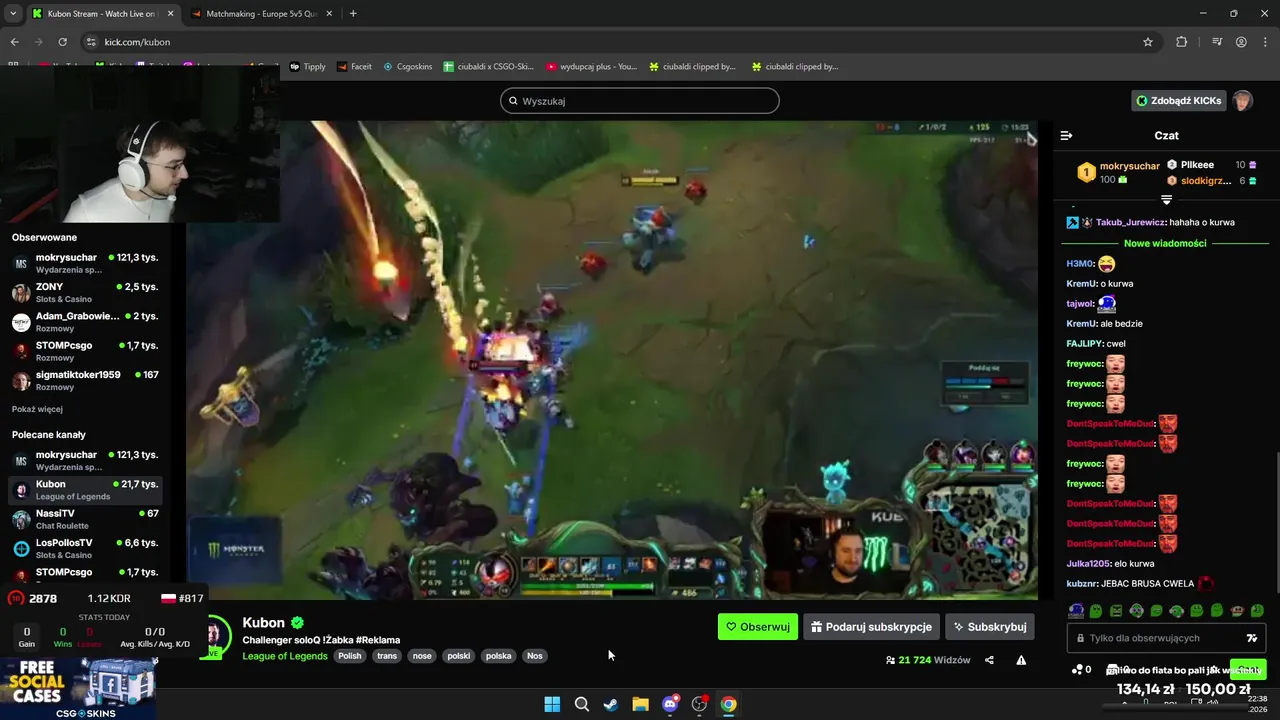Click Julka1205 username in chat
Viewport: 1280px width, 720px height.
pos(1087,563)
